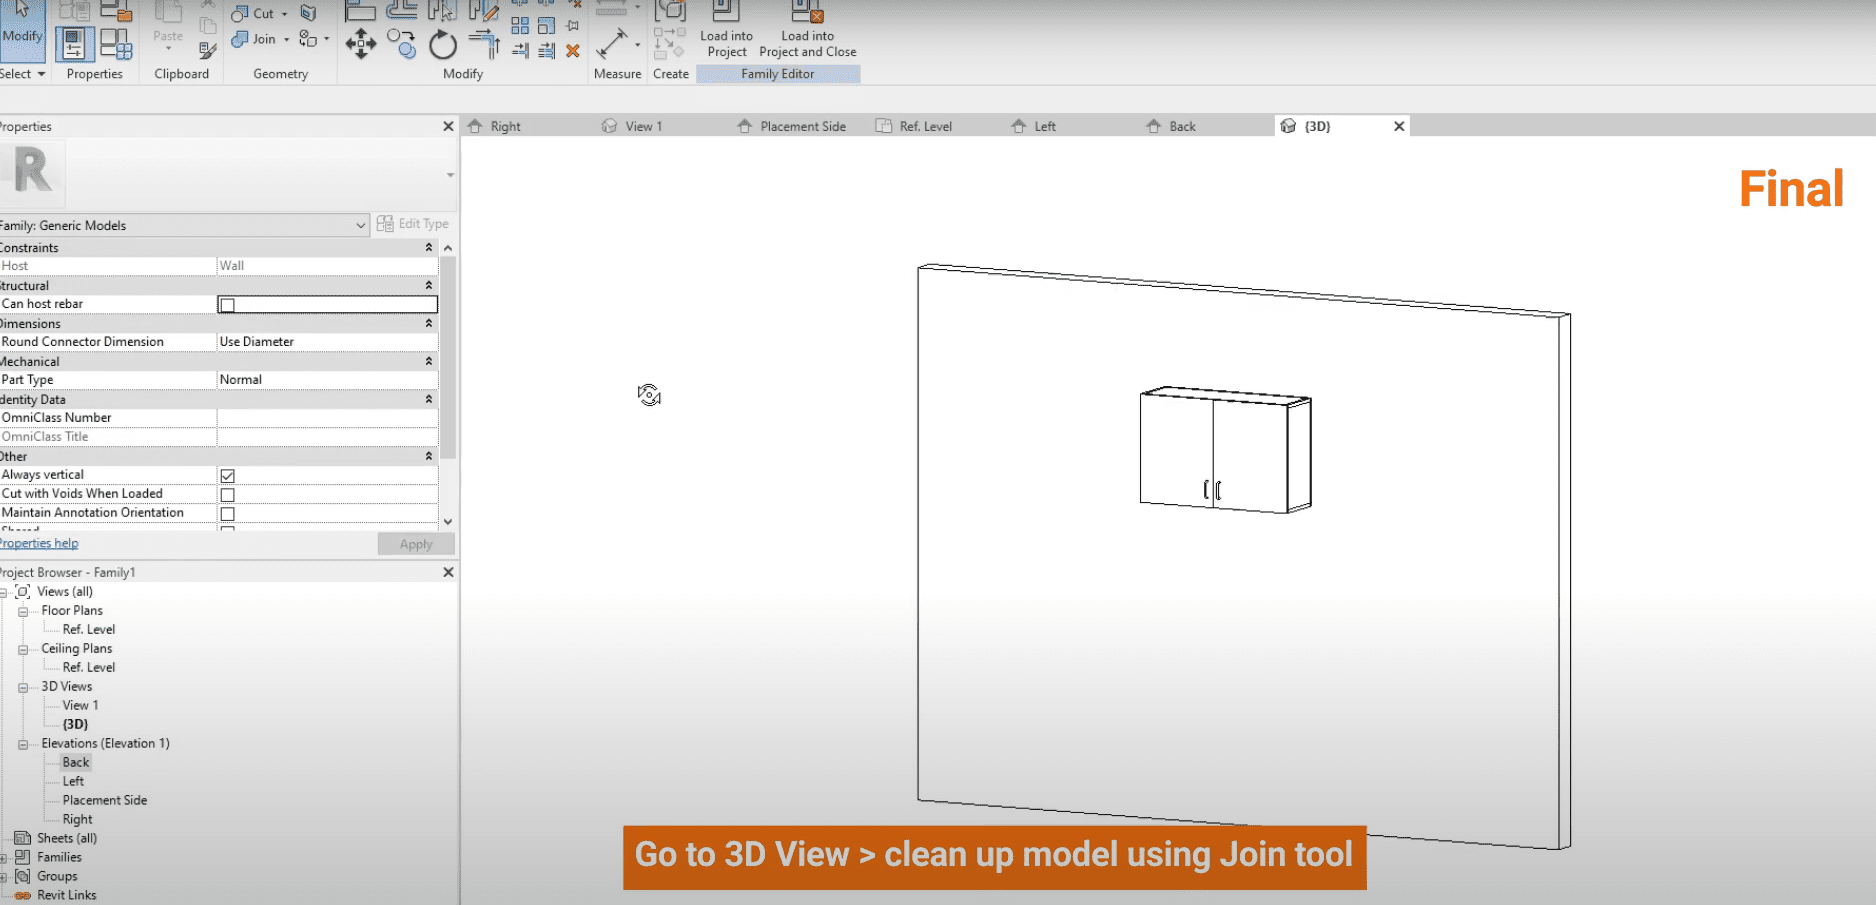Viewport: 1876px width, 905px height.
Task: Switch to the Ref. Level view tab
Action: tap(925, 127)
